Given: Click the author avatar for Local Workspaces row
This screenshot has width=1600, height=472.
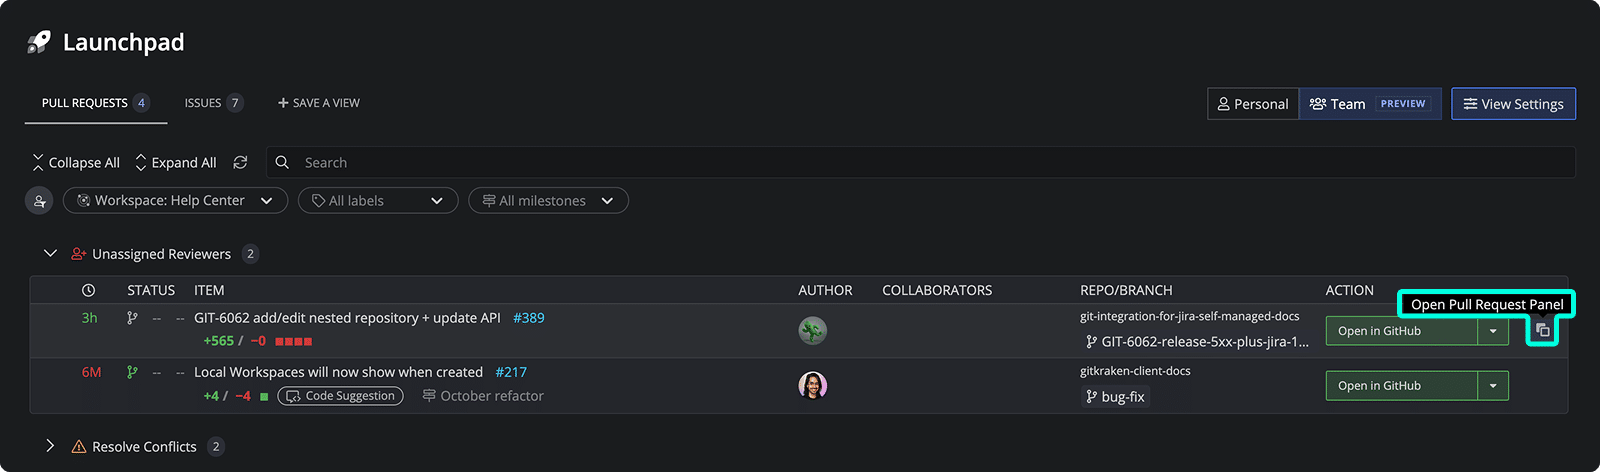Looking at the screenshot, I should click(813, 385).
